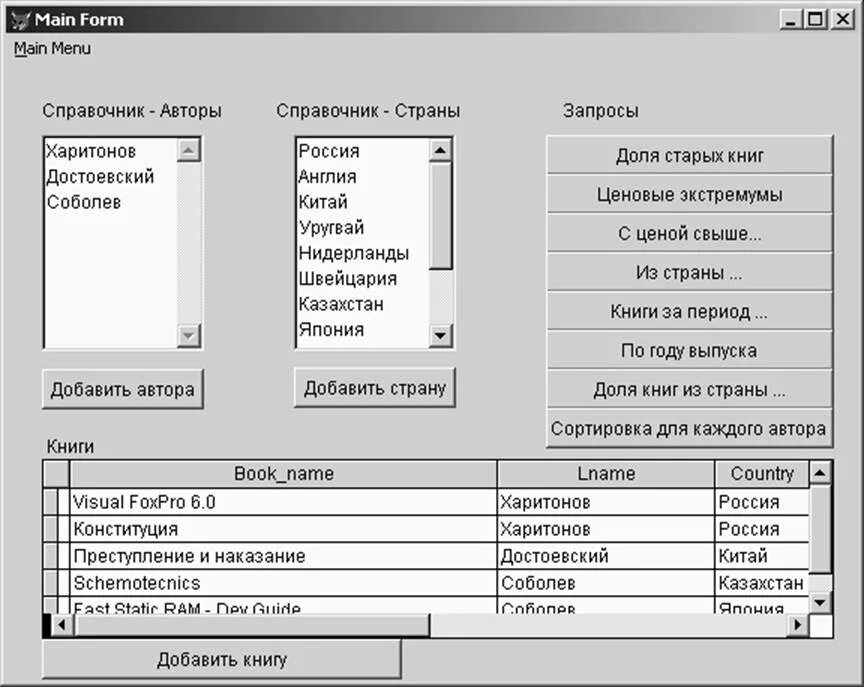Open the С ценой свыше... query

pyautogui.click(x=689, y=234)
